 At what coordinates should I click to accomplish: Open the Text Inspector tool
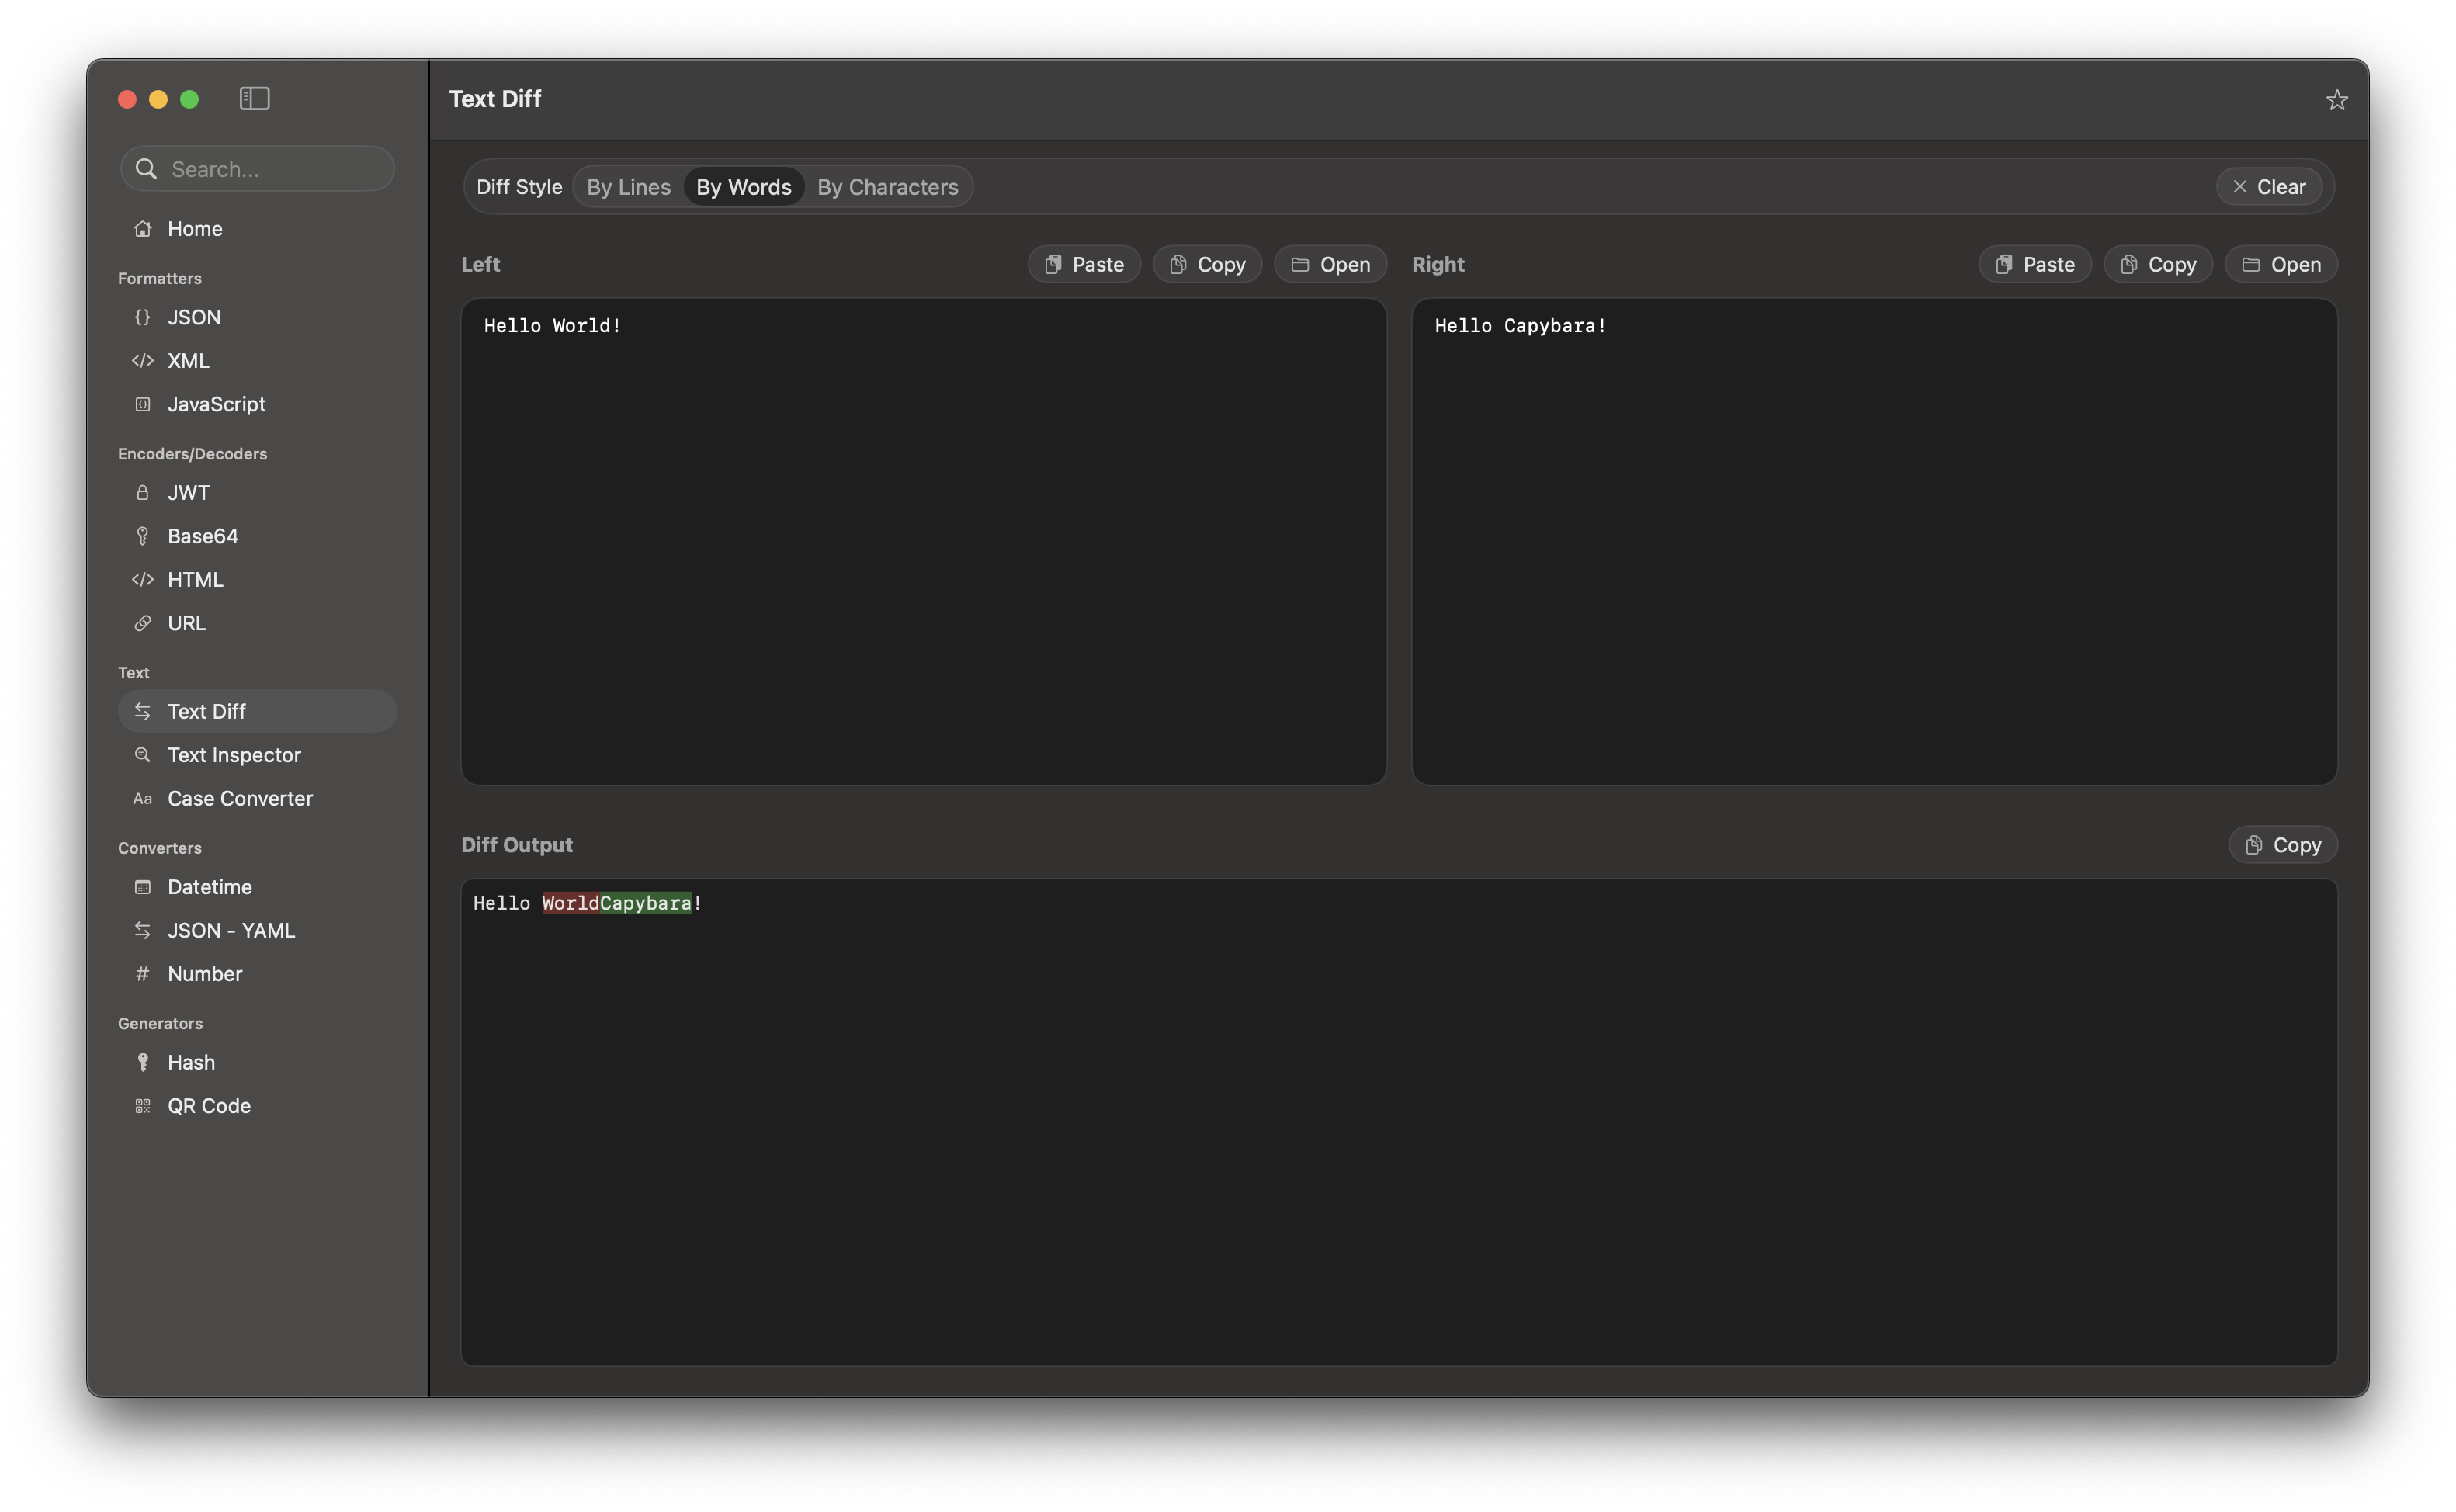click(233, 755)
